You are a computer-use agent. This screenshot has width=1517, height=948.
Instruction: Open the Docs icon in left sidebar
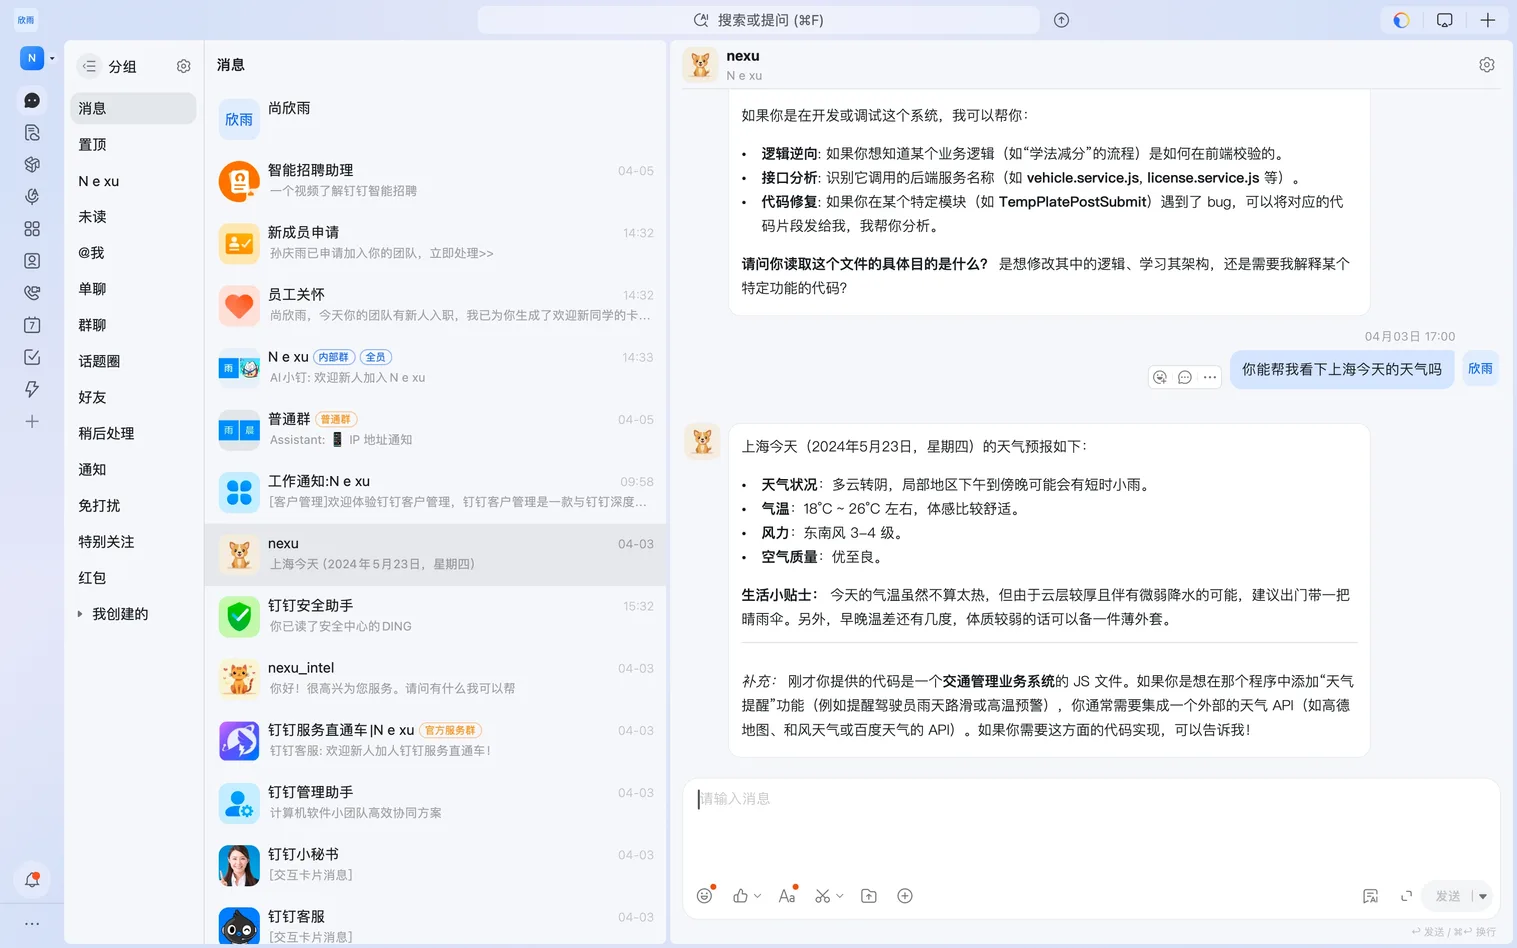click(31, 132)
